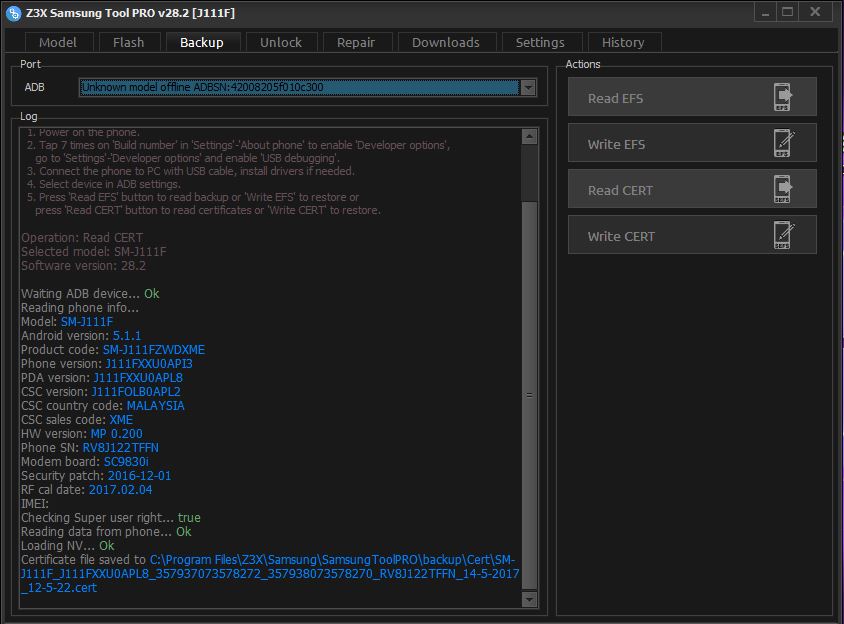Screen dimensions: 844x624
Task: Click the log vertical scrollbar thumb
Action: click(530, 395)
